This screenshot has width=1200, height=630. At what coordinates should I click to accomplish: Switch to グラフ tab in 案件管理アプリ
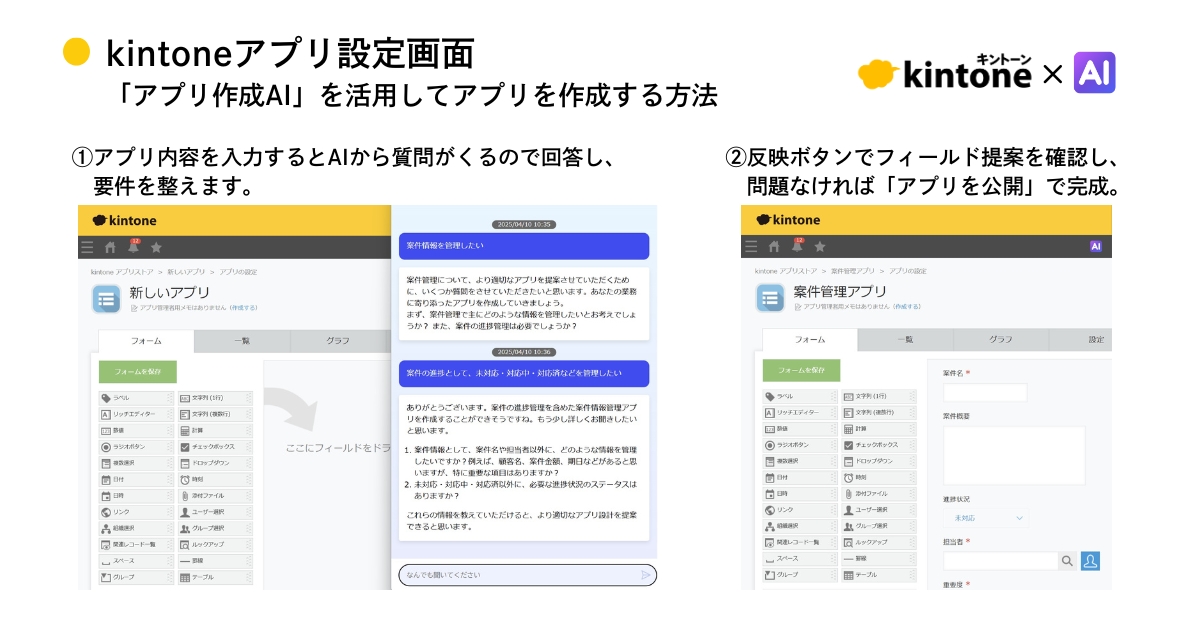point(1001,340)
